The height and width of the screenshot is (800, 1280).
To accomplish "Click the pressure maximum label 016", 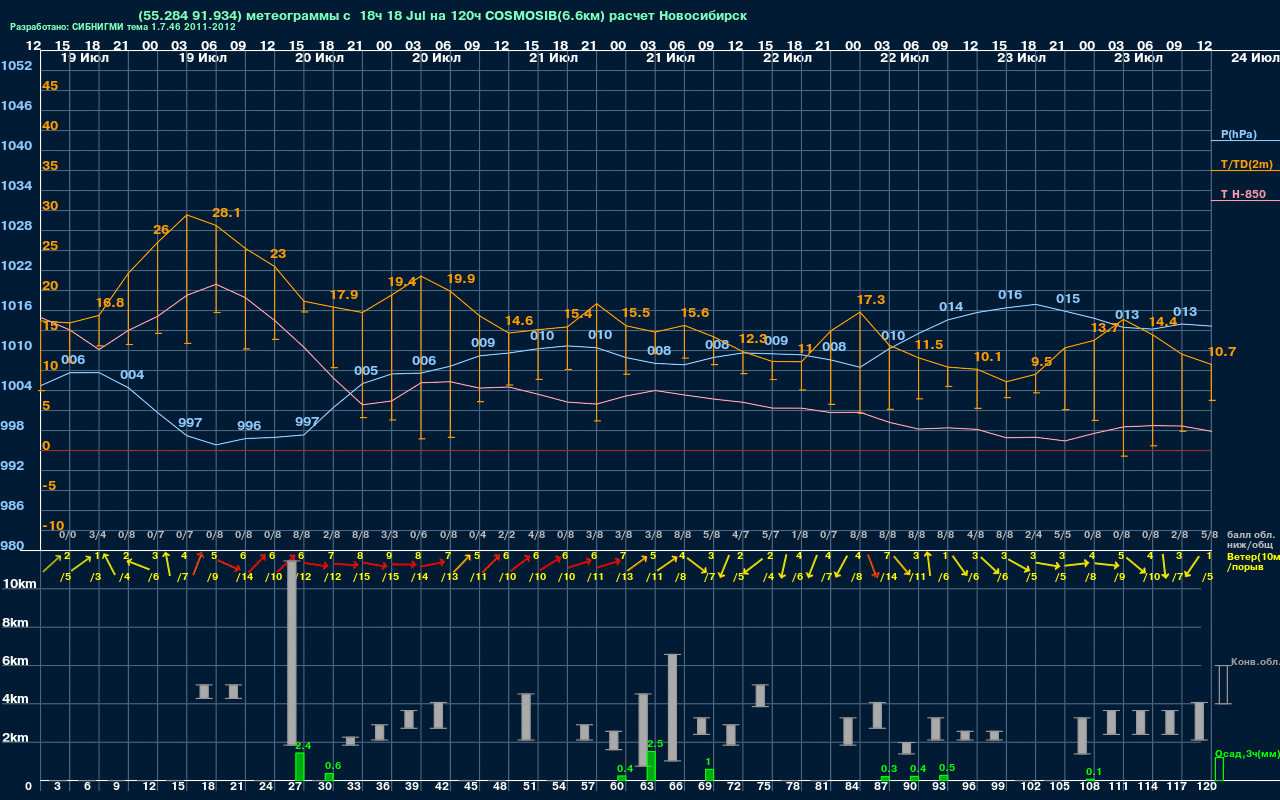I will click(x=1010, y=295).
